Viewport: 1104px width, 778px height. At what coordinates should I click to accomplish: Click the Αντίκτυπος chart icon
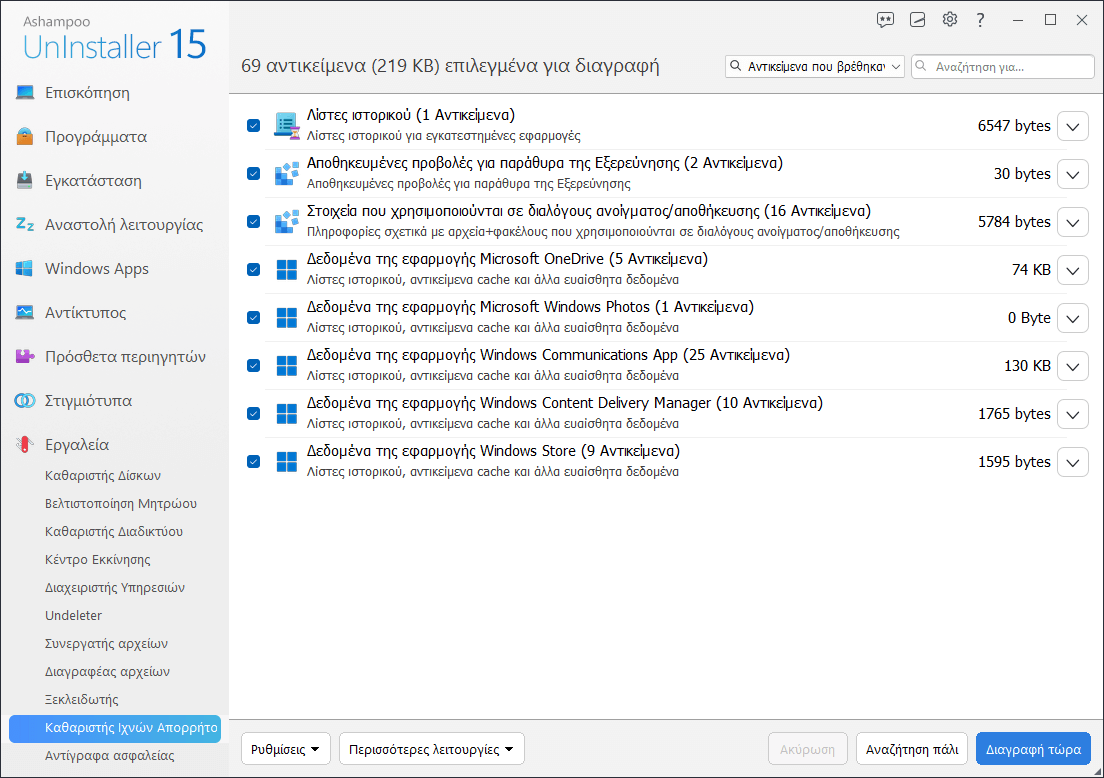pos(25,312)
